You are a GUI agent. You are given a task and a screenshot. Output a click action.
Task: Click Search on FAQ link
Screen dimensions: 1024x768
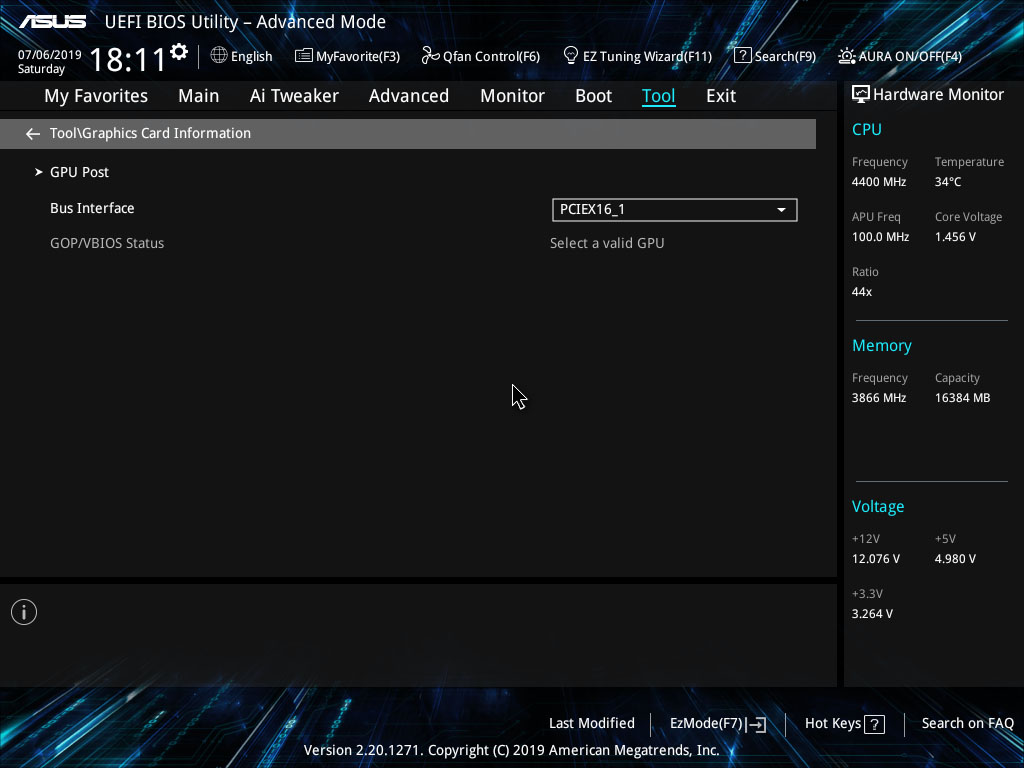coord(967,723)
